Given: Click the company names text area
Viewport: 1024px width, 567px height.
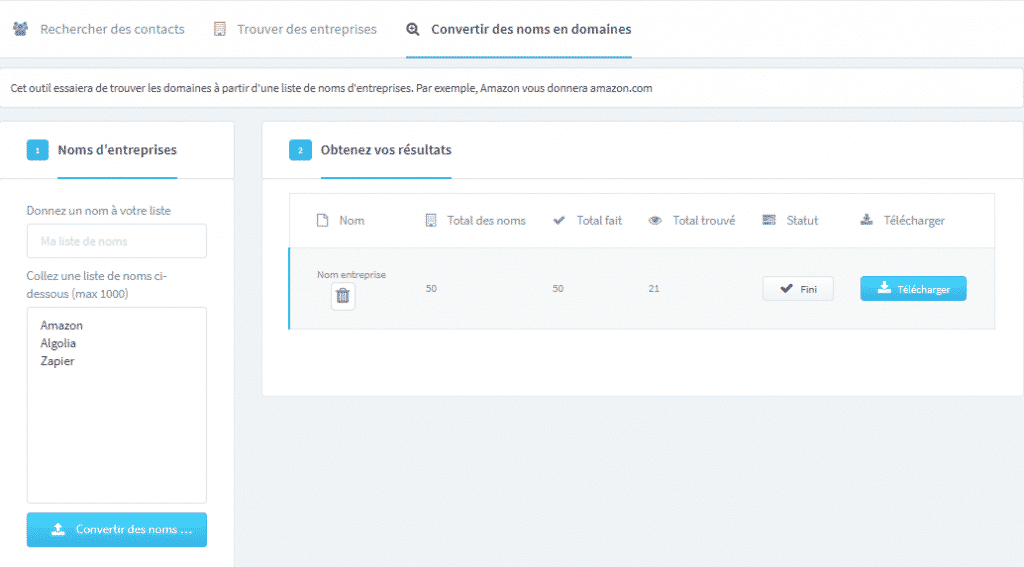Looking at the screenshot, I should [x=117, y=405].
